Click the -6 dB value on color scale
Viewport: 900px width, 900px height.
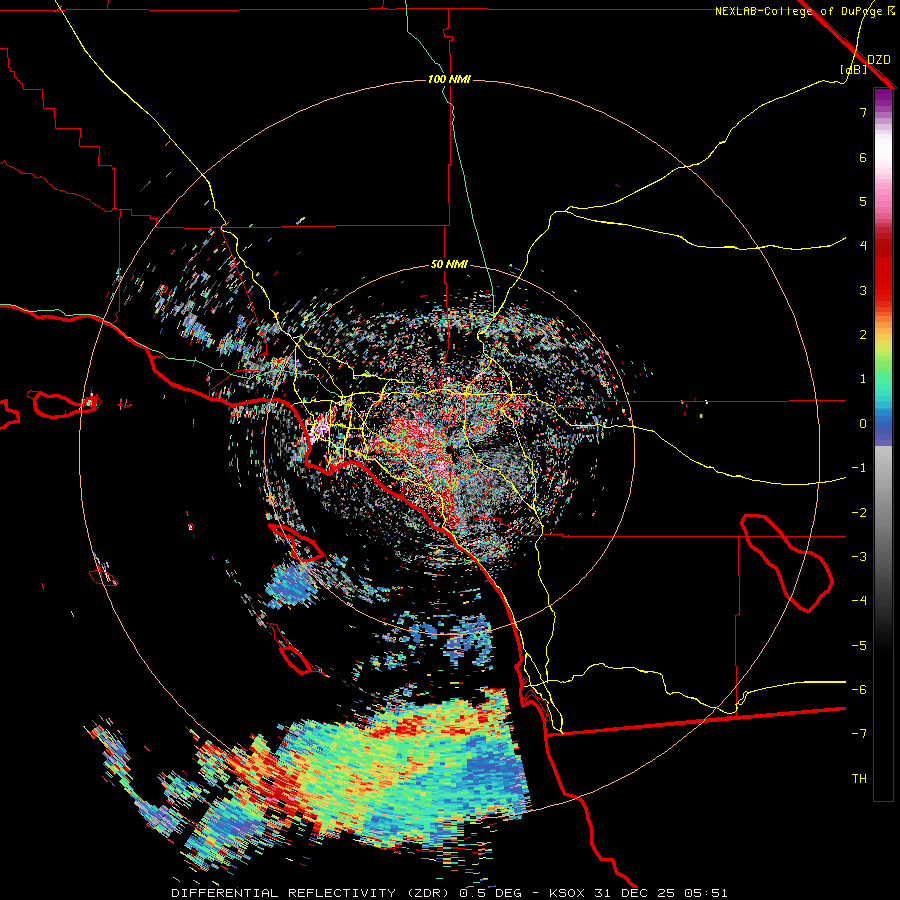coord(859,690)
